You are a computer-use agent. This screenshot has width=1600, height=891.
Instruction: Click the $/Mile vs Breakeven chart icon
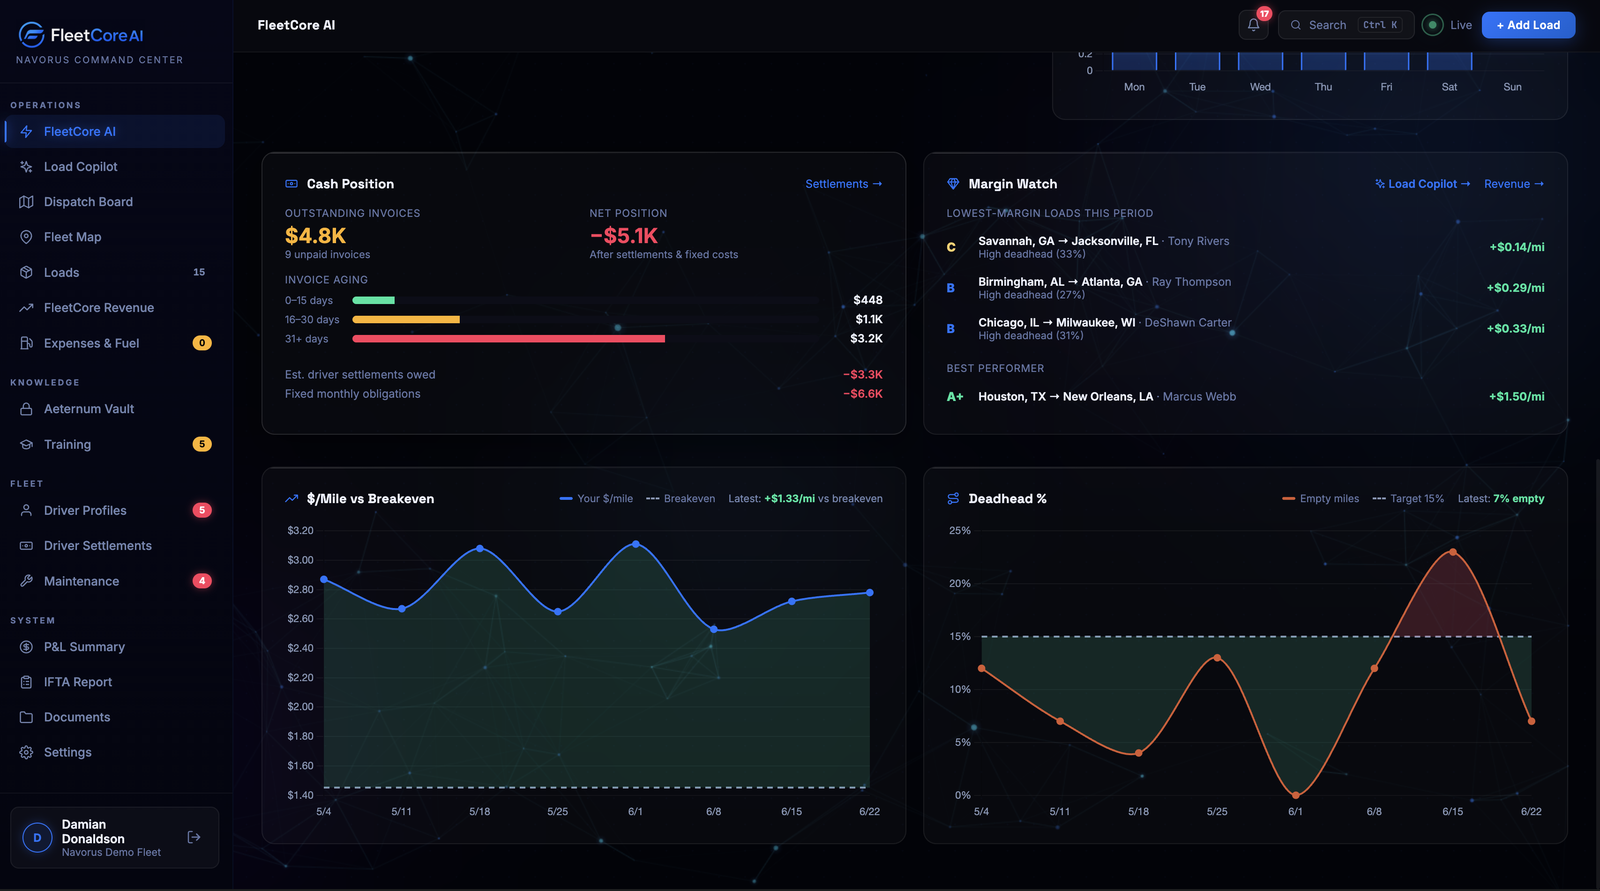point(292,498)
